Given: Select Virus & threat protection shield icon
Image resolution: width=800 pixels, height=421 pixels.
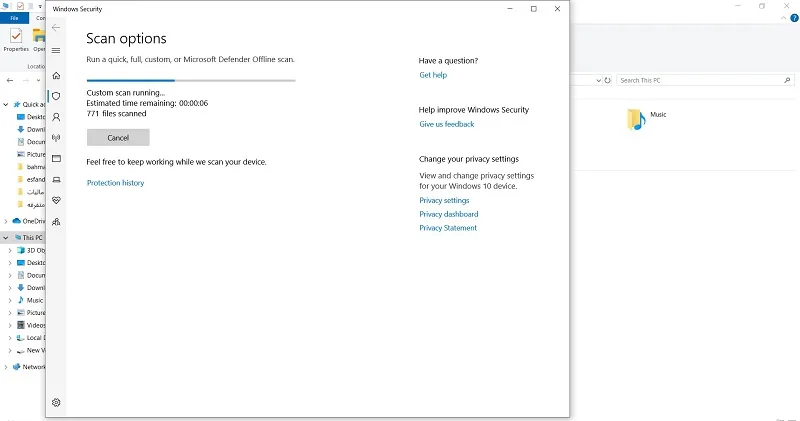Looking at the screenshot, I should pyautogui.click(x=56, y=96).
